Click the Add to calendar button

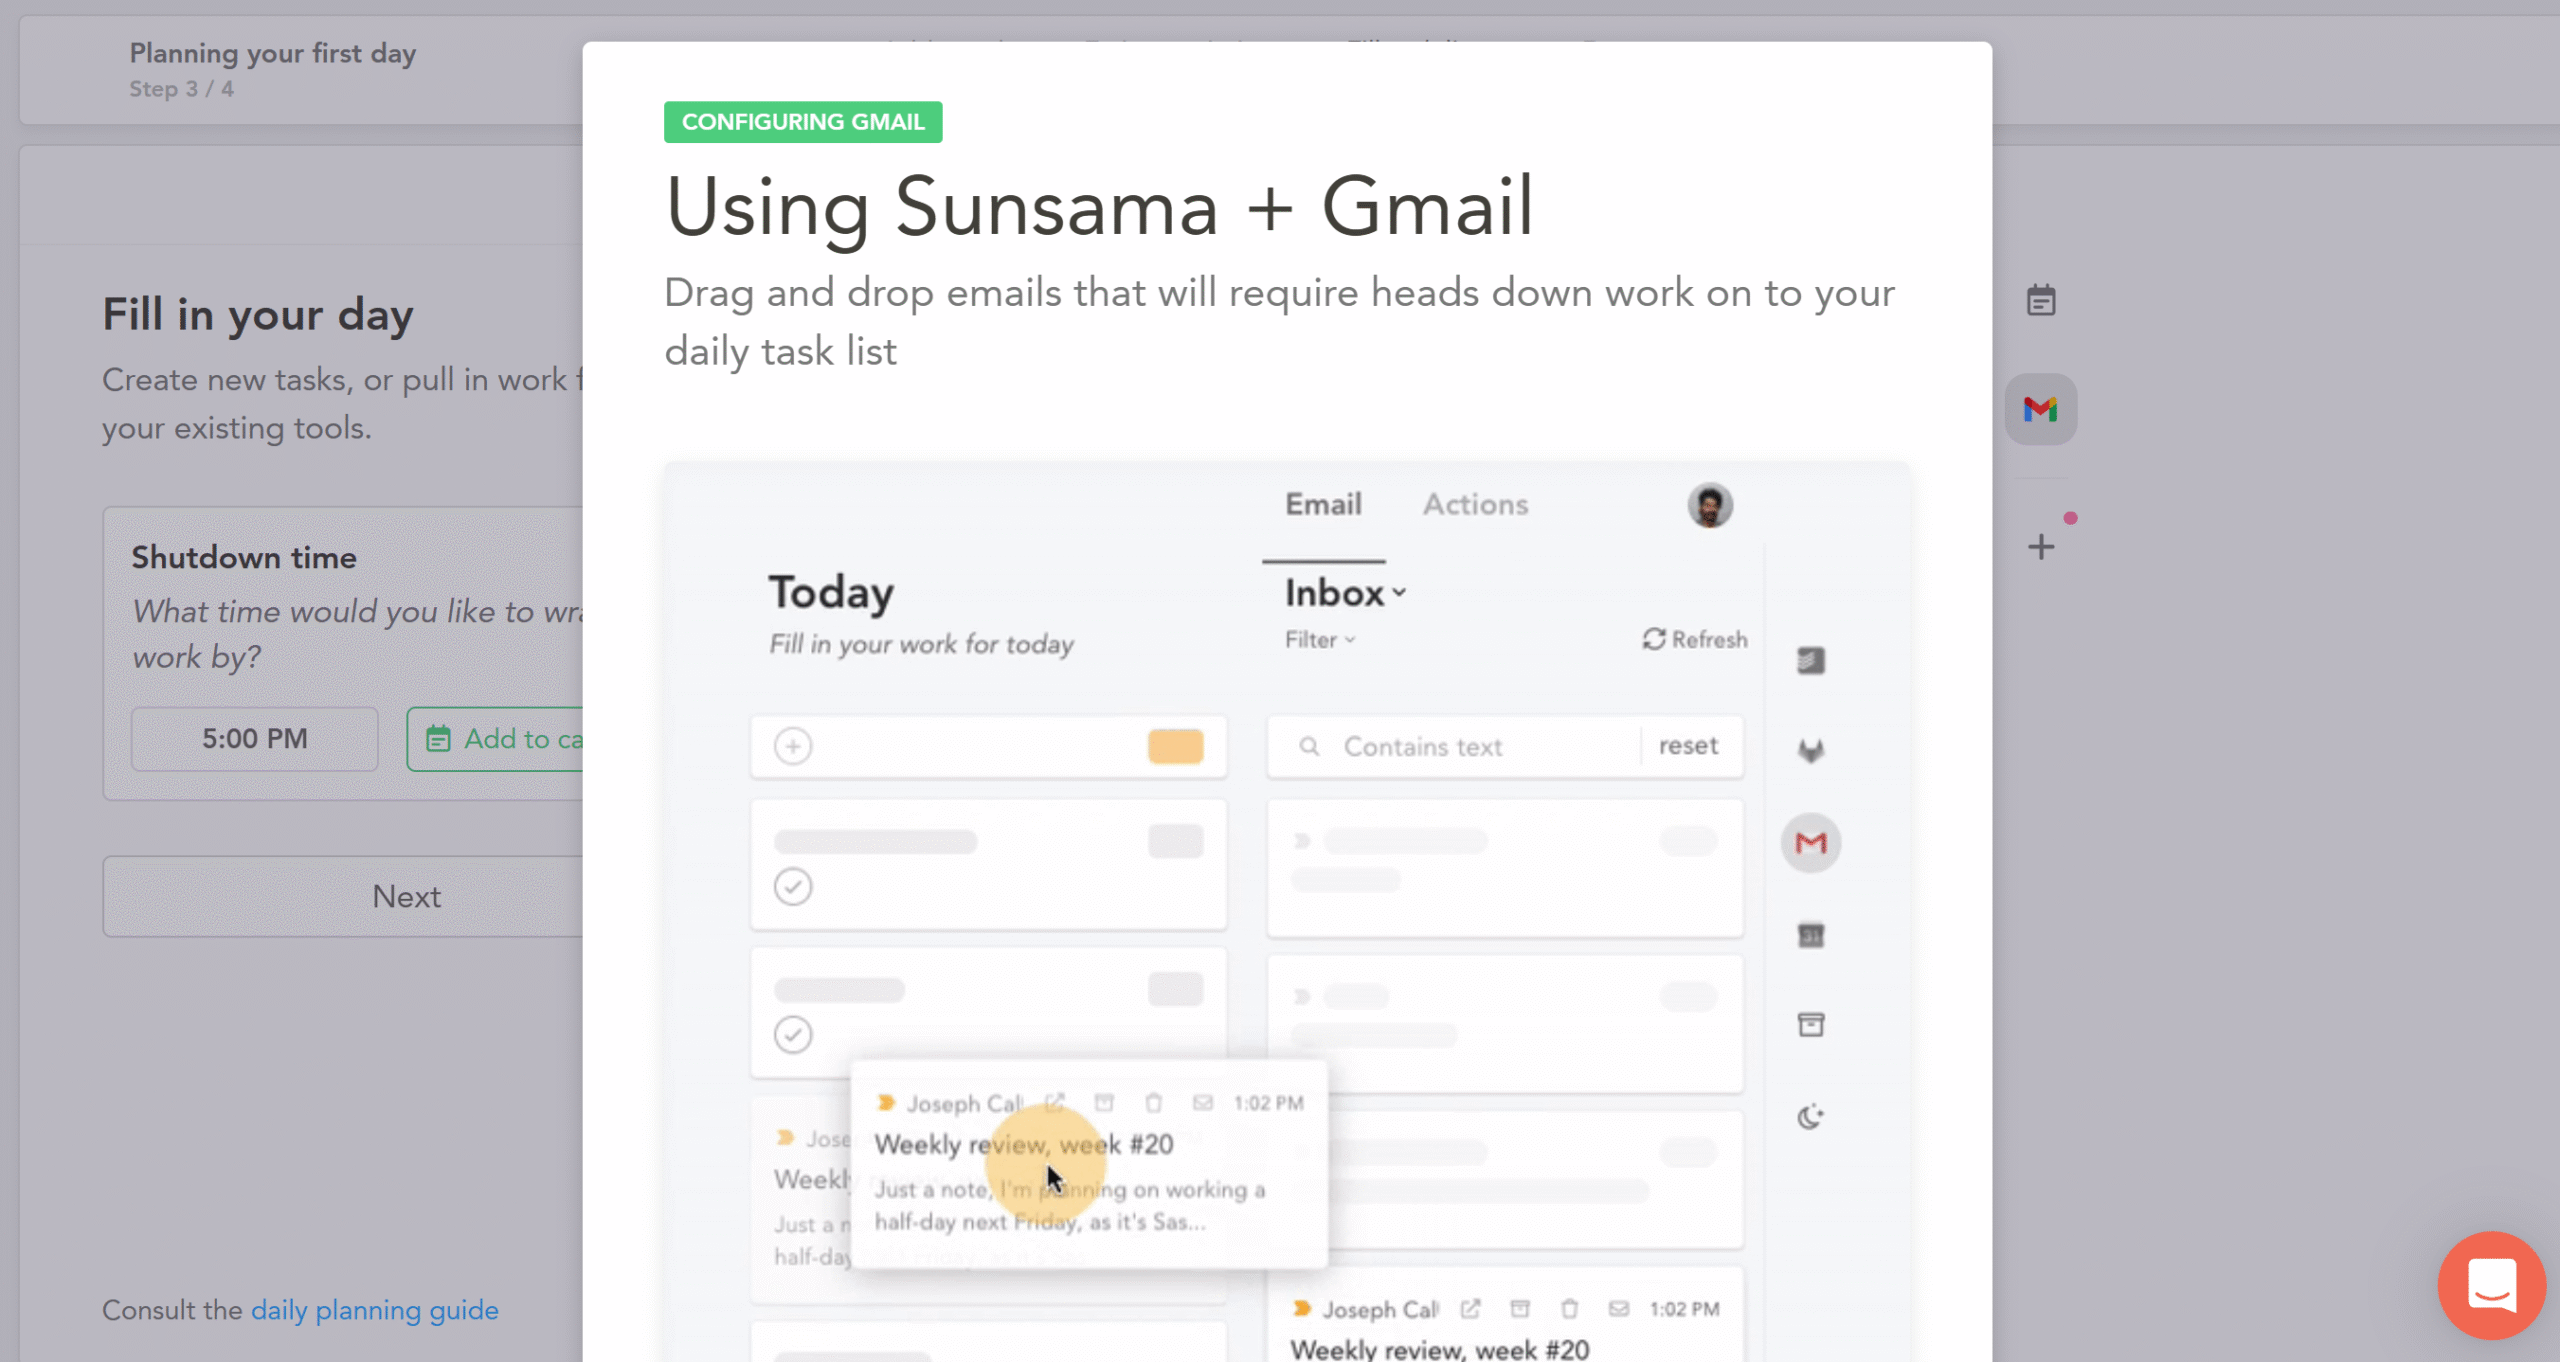[495, 739]
